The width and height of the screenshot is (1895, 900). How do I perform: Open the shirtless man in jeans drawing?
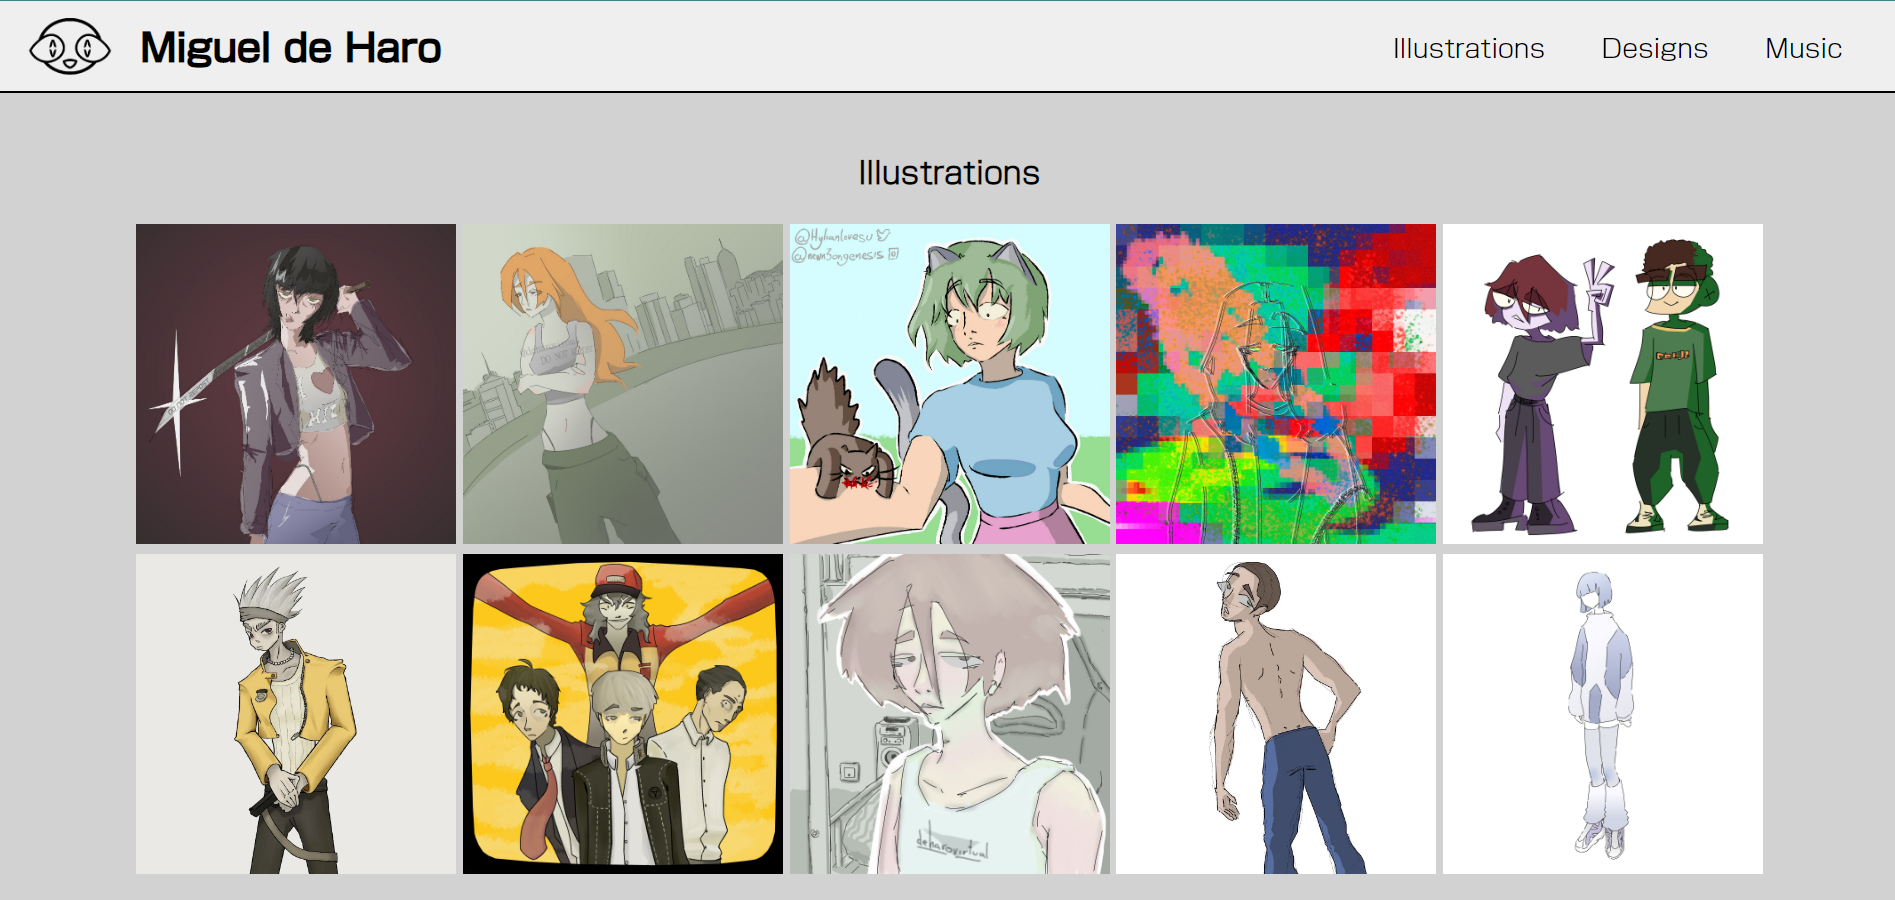pos(1275,714)
